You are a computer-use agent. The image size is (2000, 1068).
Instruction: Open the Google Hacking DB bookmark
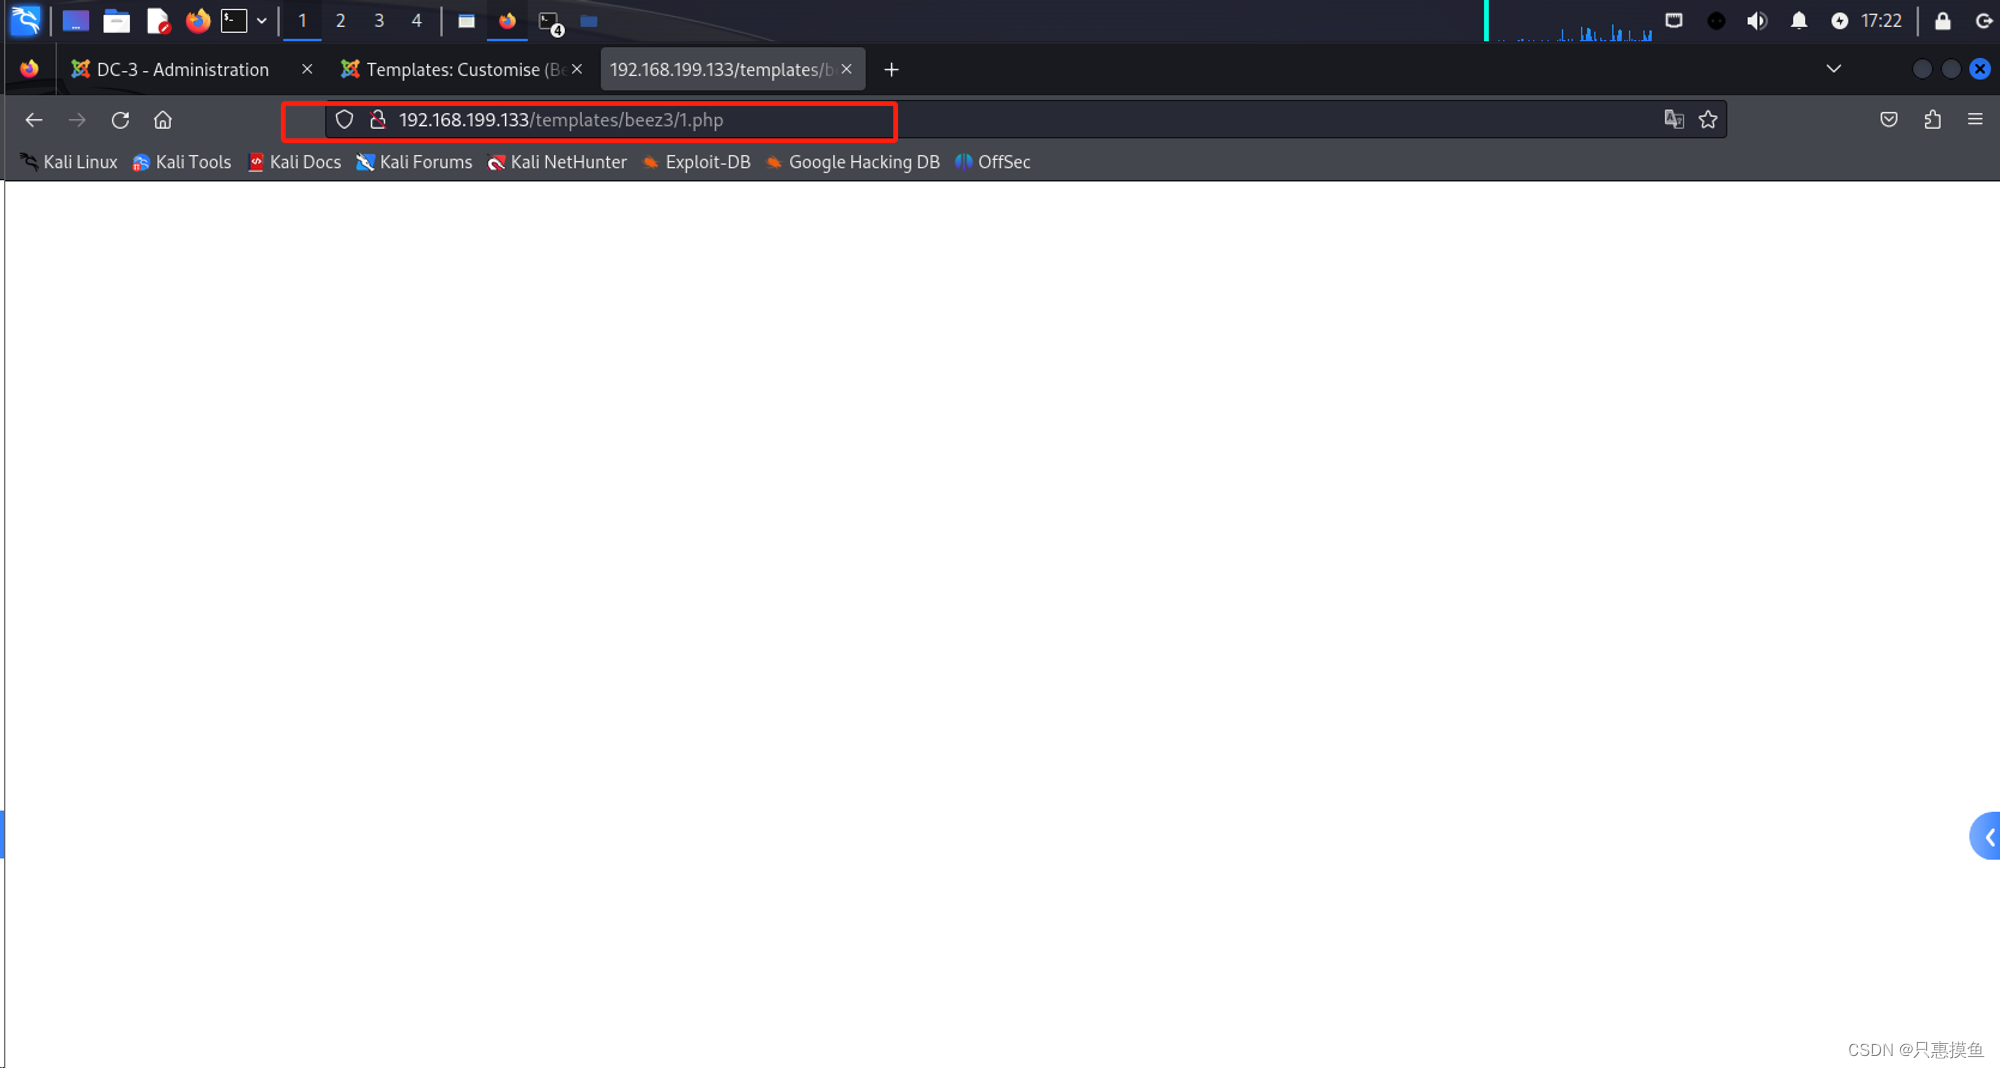(853, 162)
